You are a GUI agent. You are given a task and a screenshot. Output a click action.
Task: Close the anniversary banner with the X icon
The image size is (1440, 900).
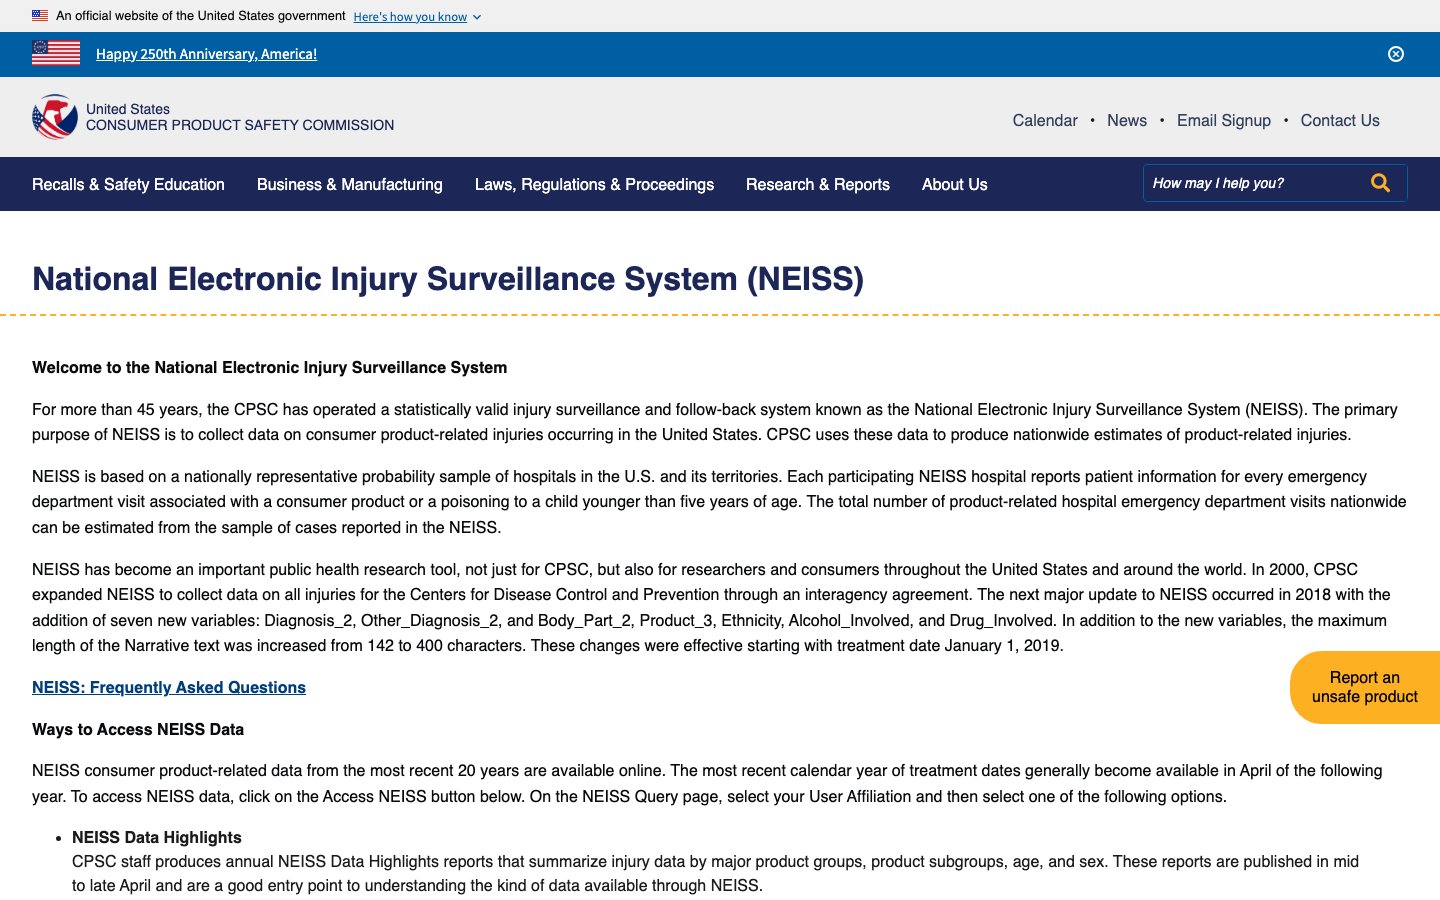click(x=1396, y=54)
